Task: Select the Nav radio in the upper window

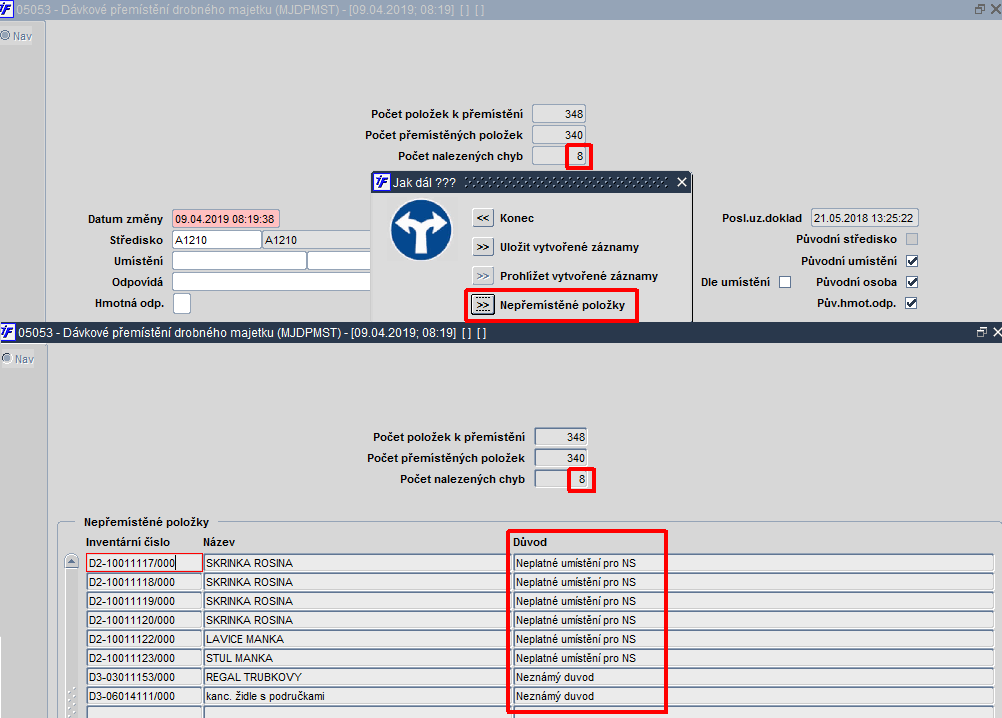Action: (5, 36)
